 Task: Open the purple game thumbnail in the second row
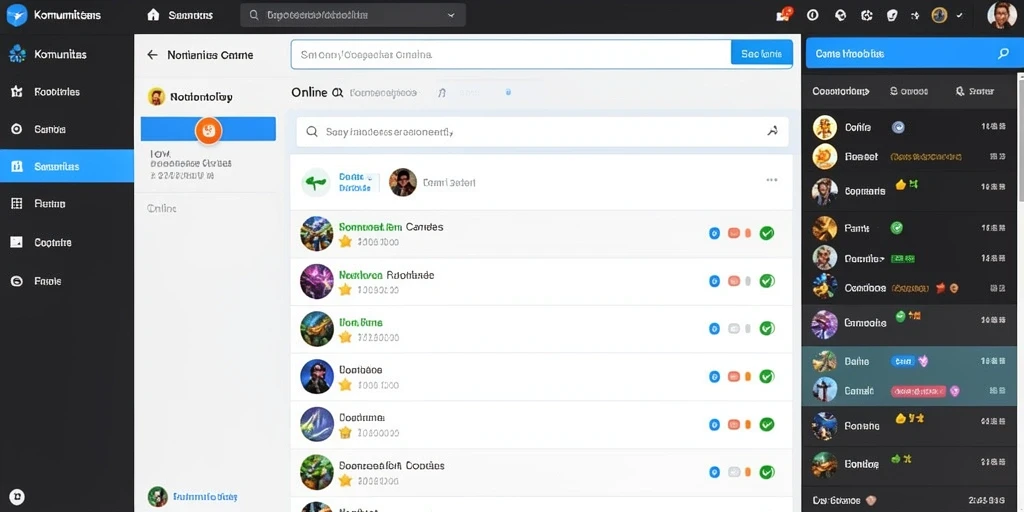(x=317, y=281)
